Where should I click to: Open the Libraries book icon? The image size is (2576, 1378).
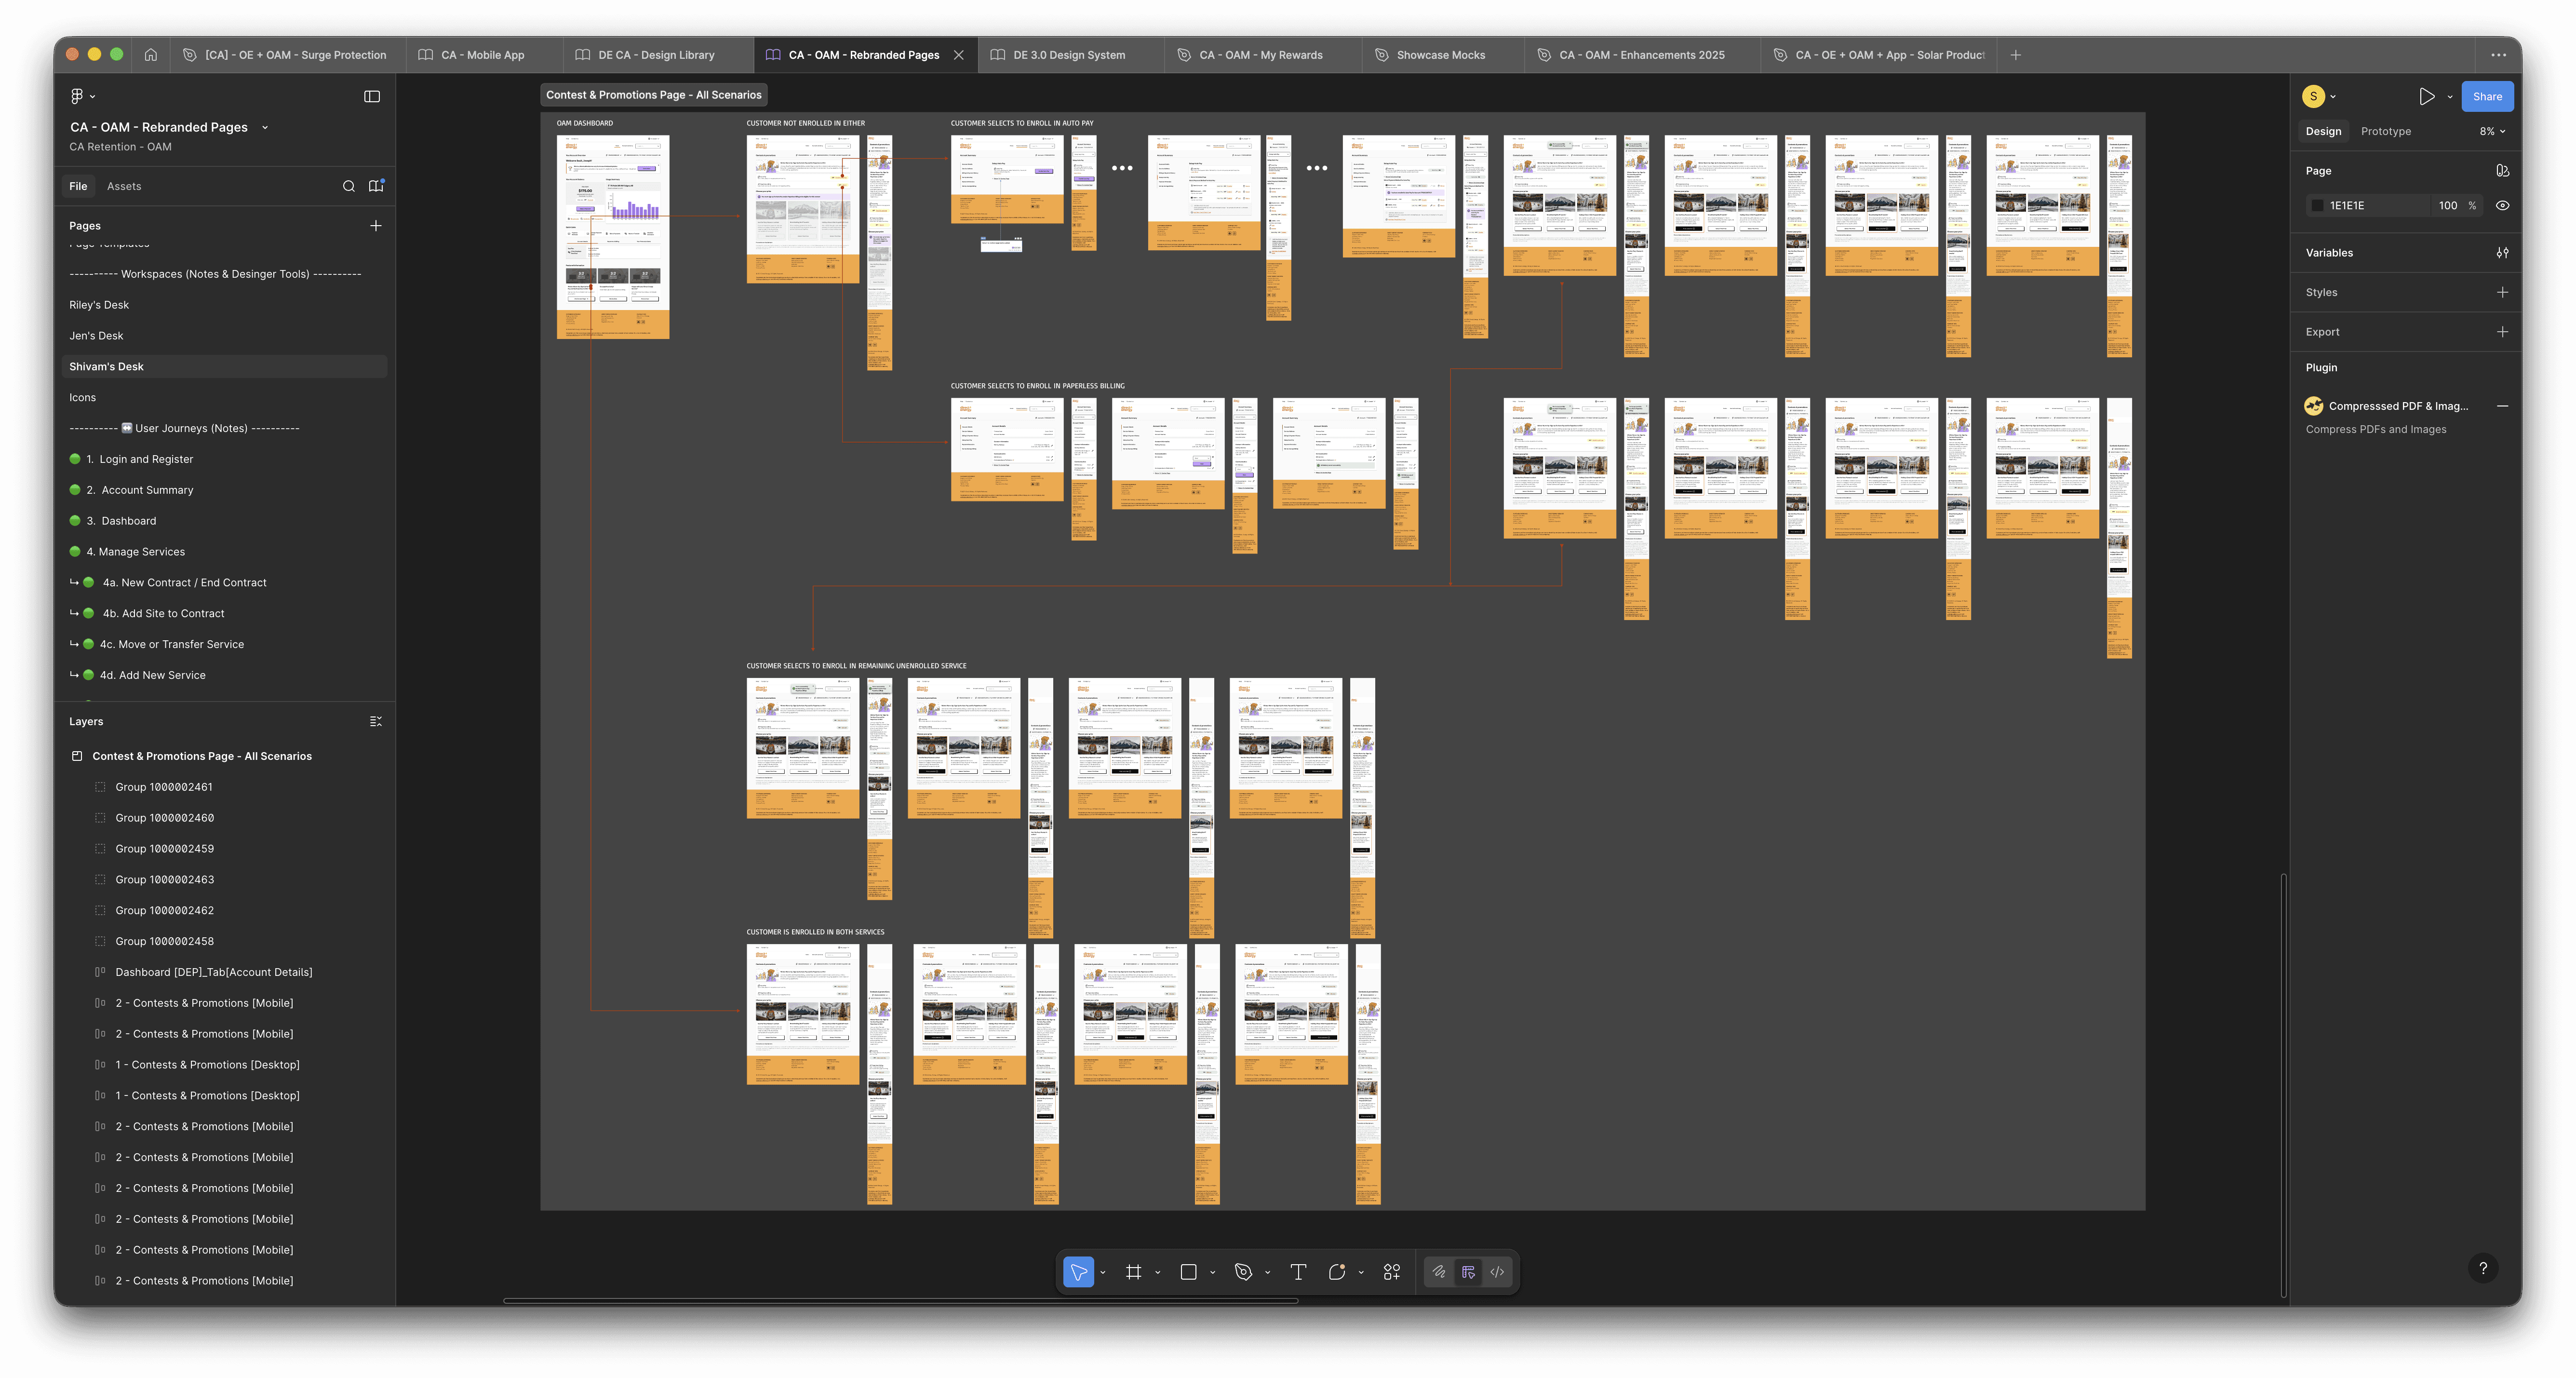[x=376, y=186]
